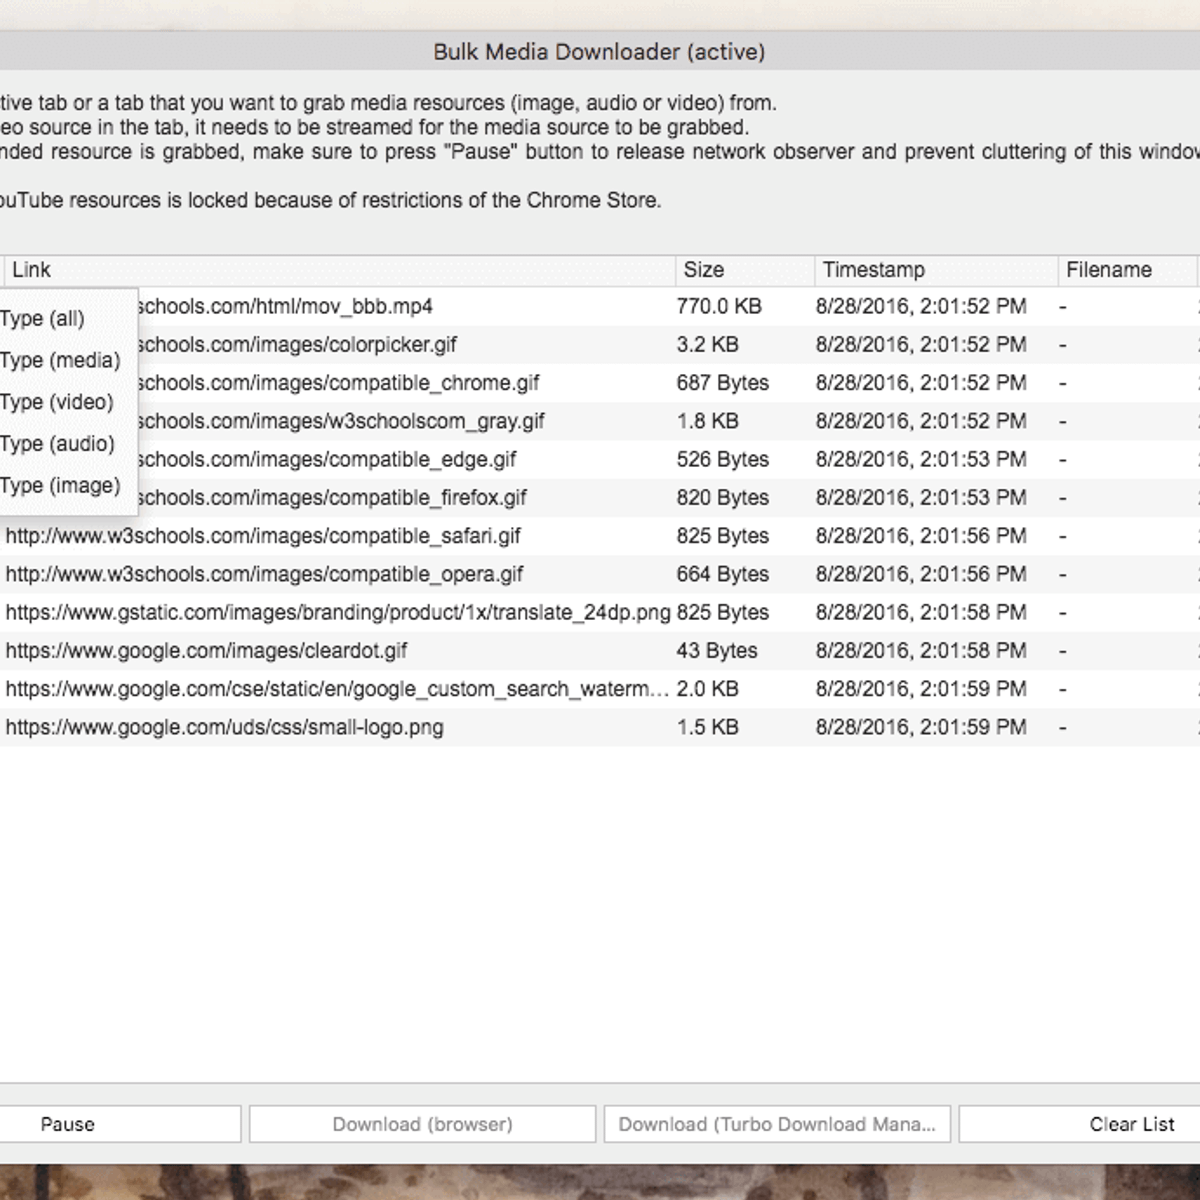Sort by the Size column header

pyautogui.click(x=745, y=270)
